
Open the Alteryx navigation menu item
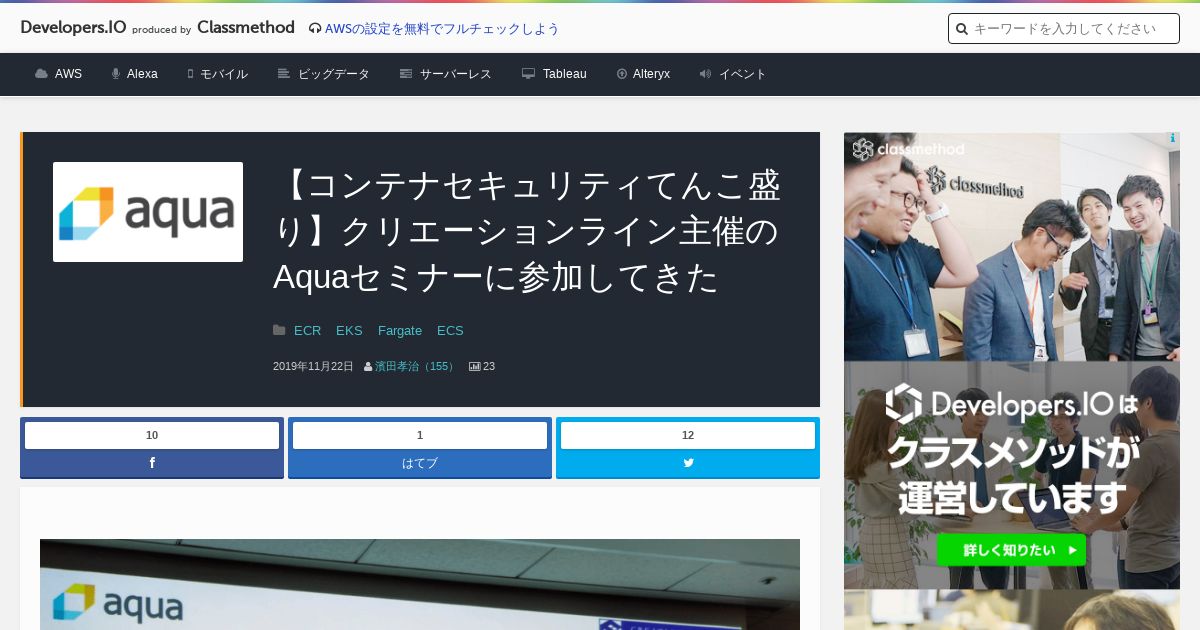click(651, 74)
